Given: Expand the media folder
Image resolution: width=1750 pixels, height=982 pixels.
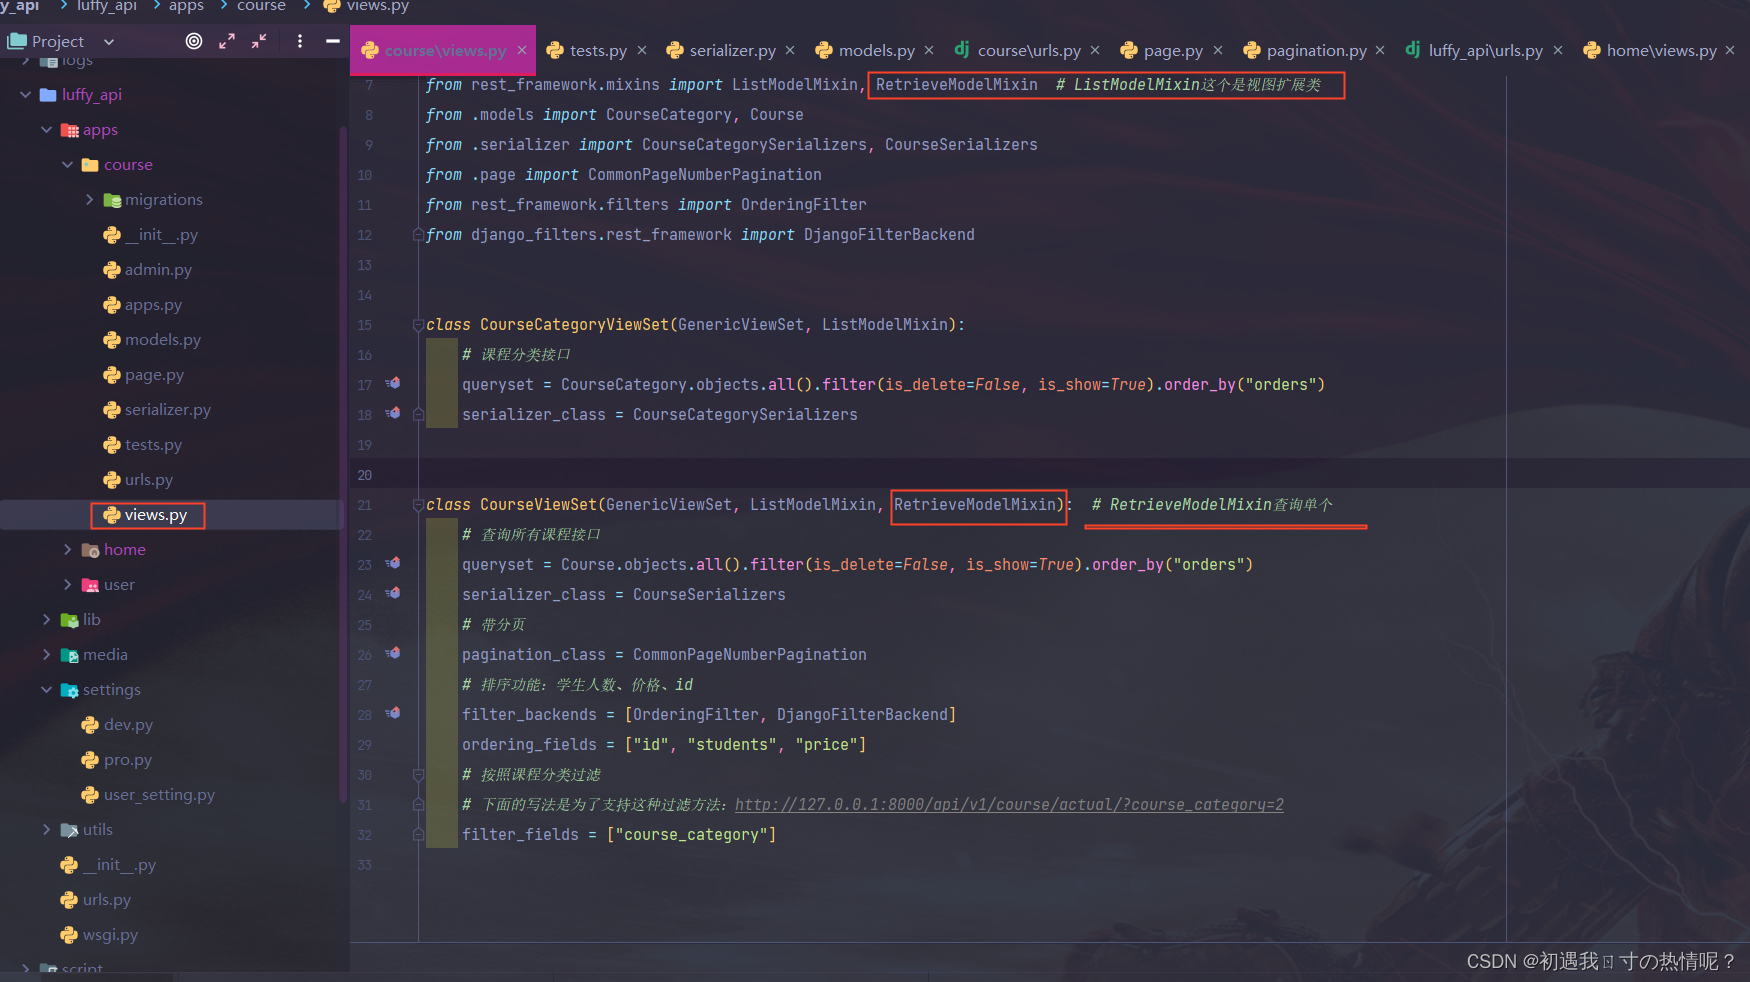Looking at the screenshot, I should coord(47,655).
